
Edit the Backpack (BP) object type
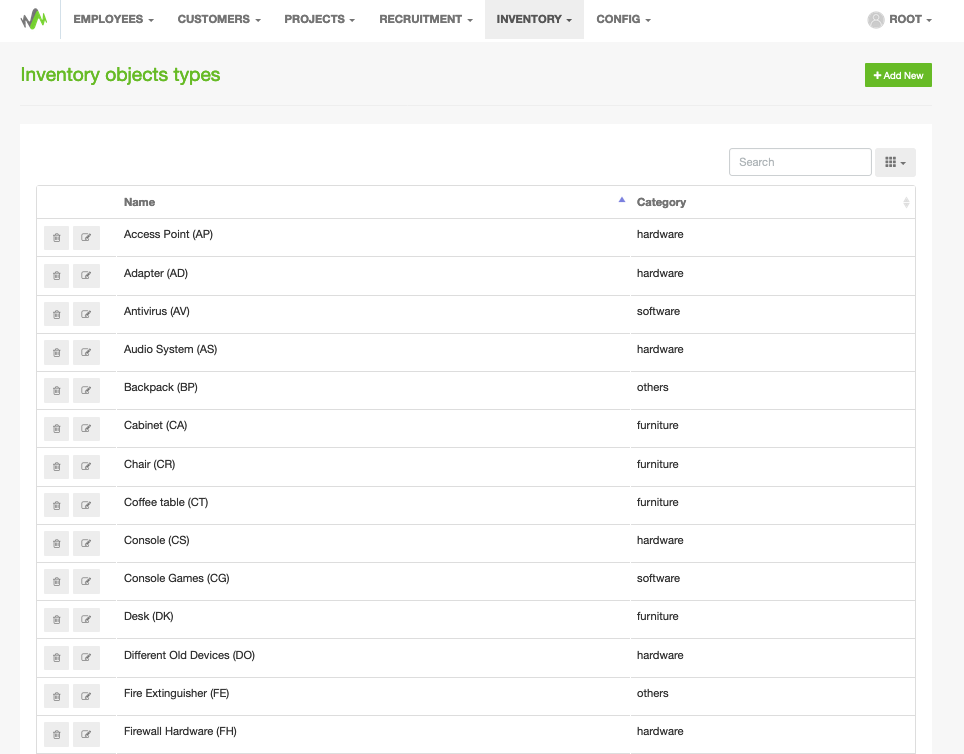(x=86, y=390)
